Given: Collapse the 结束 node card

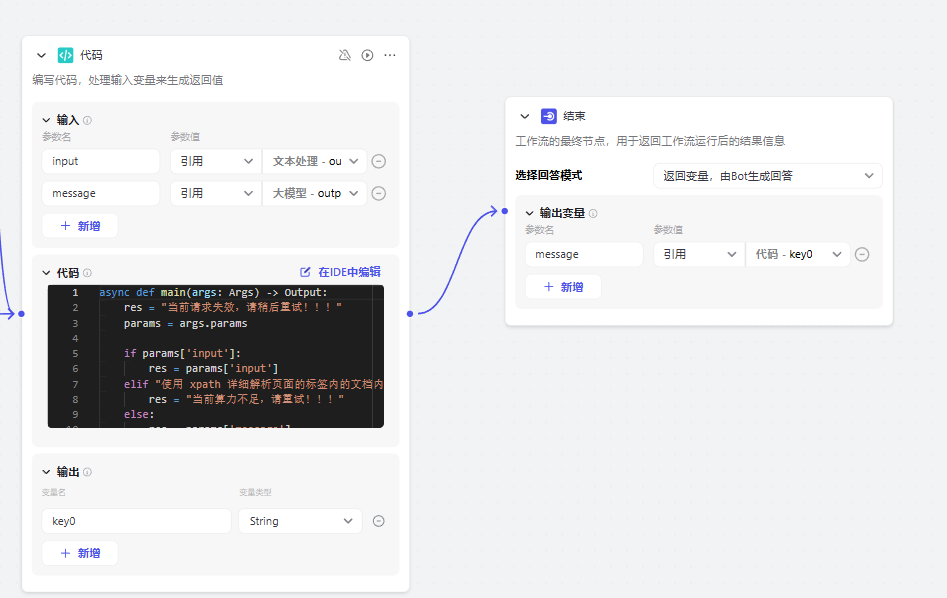Looking at the screenshot, I should pos(525,116).
